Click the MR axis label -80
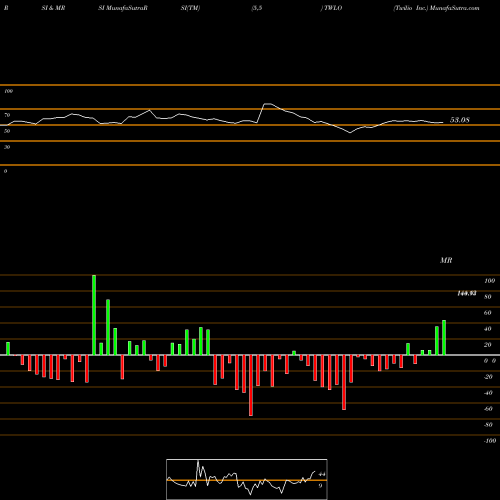500x500 pixels. pos(488,425)
